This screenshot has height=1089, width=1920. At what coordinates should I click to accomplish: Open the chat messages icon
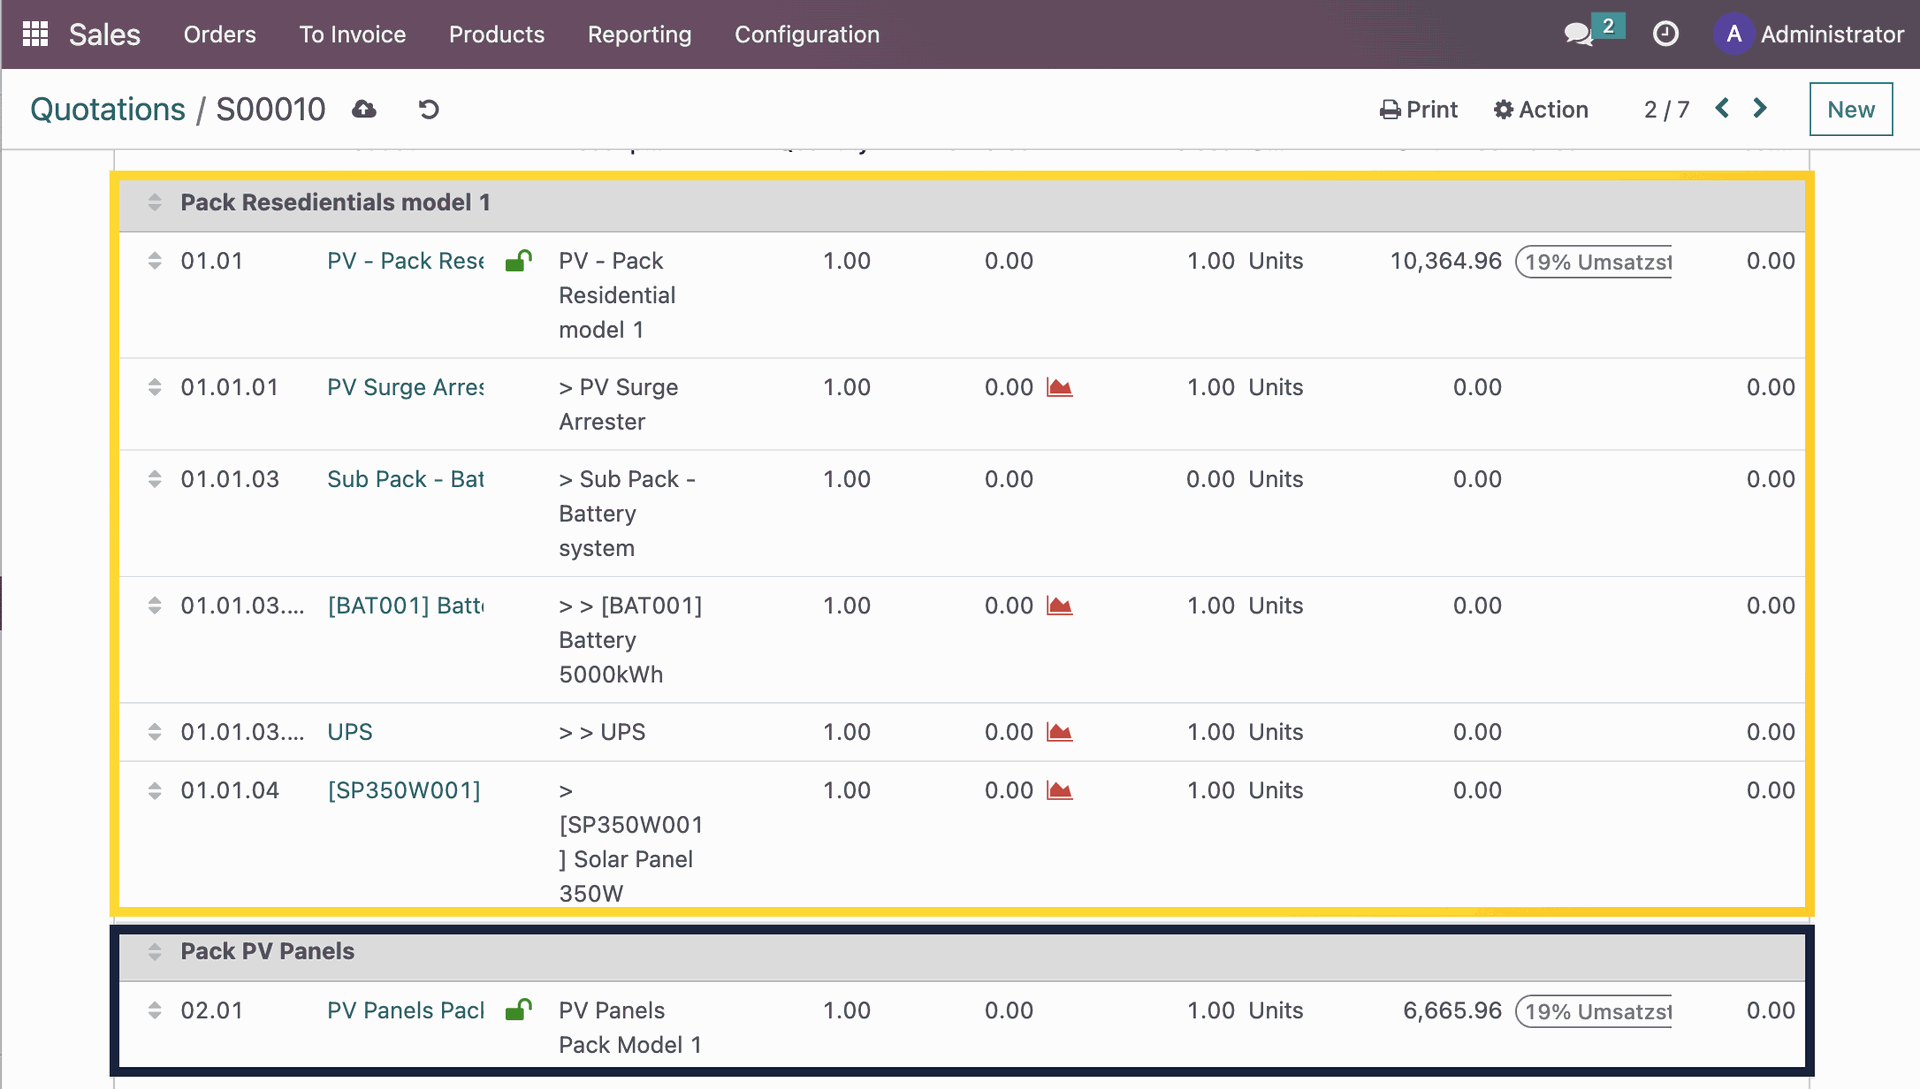(1578, 34)
